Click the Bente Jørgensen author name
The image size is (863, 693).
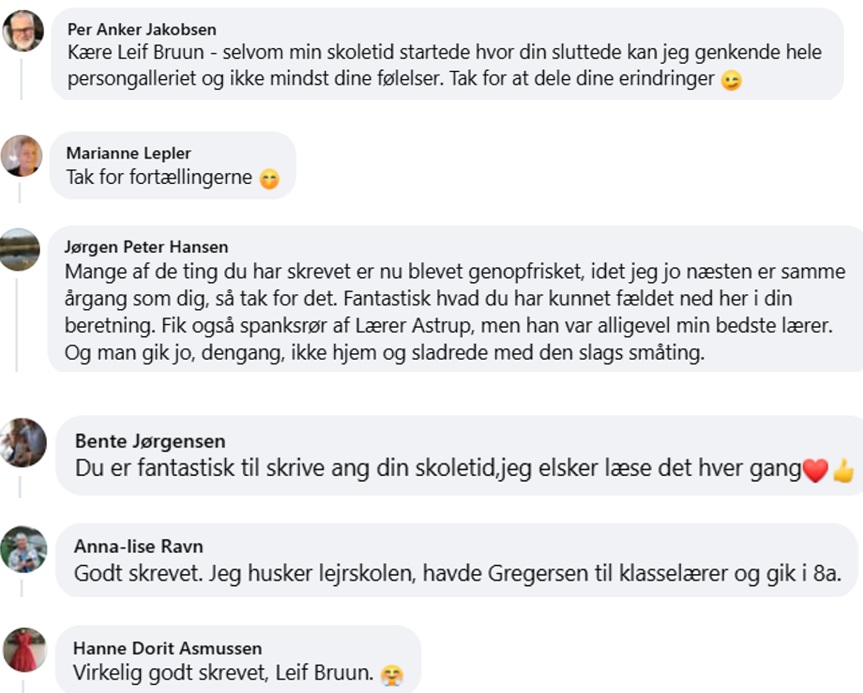(150, 441)
